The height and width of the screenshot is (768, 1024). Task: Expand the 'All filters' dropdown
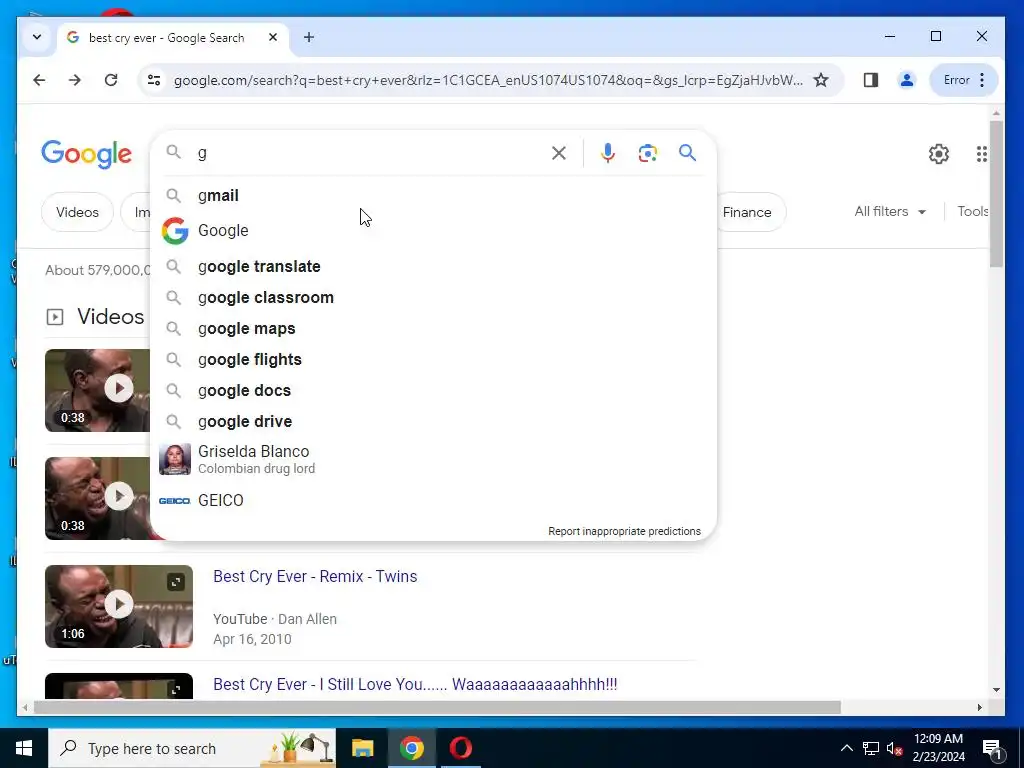pos(890,212)
